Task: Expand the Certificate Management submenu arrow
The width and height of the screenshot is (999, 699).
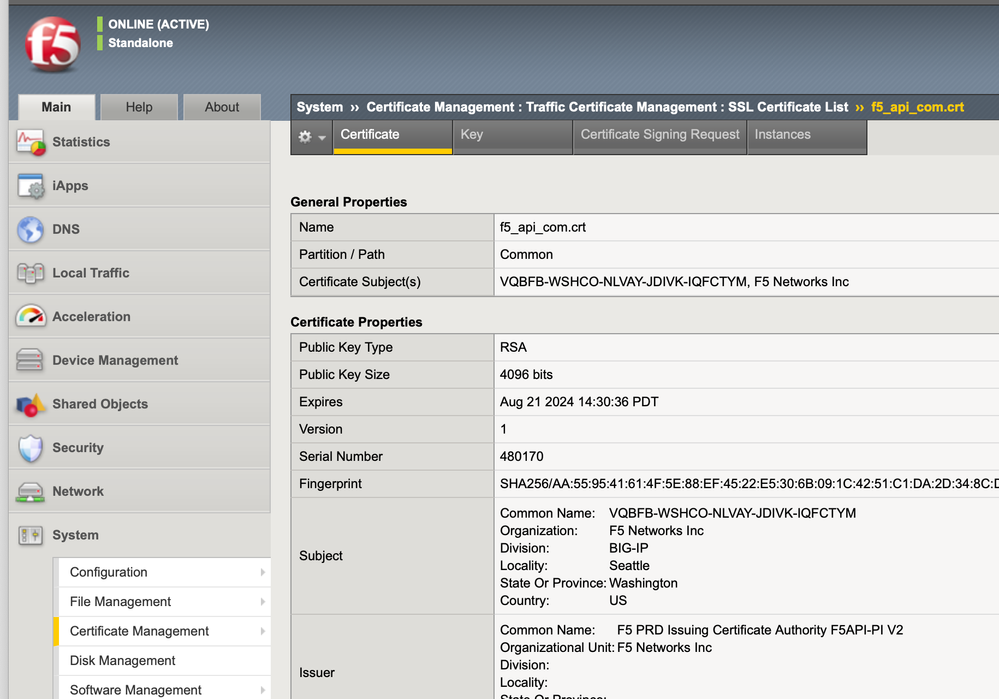Action: tap(262, 631)
